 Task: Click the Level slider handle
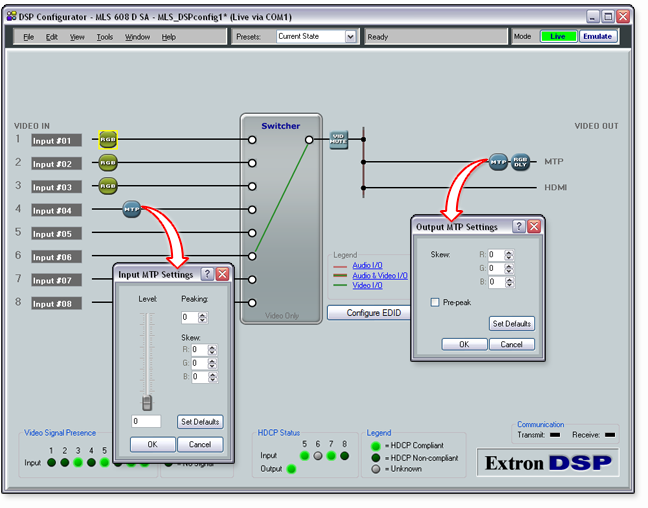click(x=147, y=401)
